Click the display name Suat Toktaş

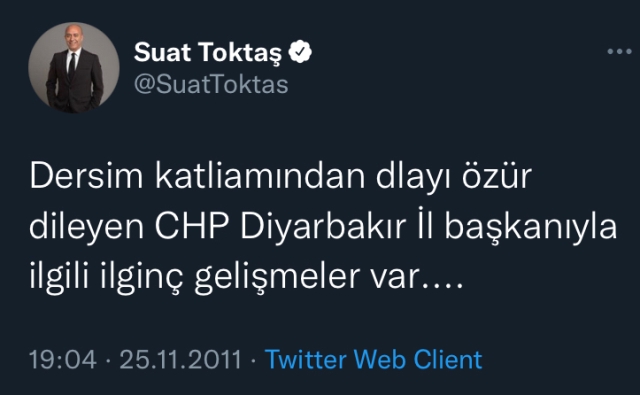click(208, 53)
